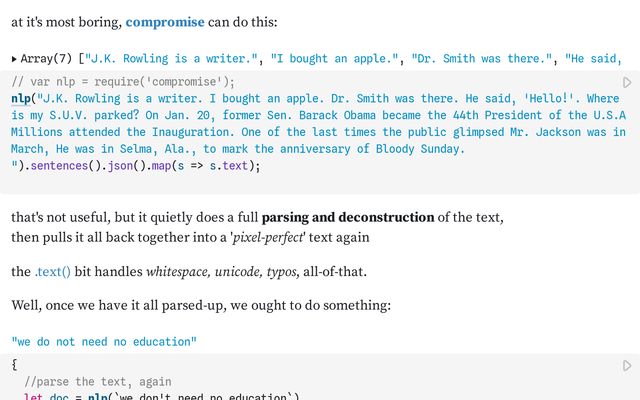Image resolution: width=640 pixels, height=400 pixels.
Task: Run the nlp sentences code cell
Action: coord(627,83)
